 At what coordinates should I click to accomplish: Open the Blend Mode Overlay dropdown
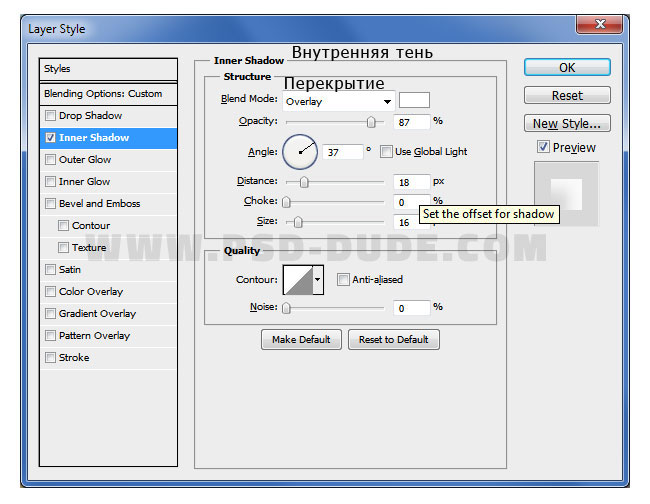pyautogui.click(x=338, y=102)
